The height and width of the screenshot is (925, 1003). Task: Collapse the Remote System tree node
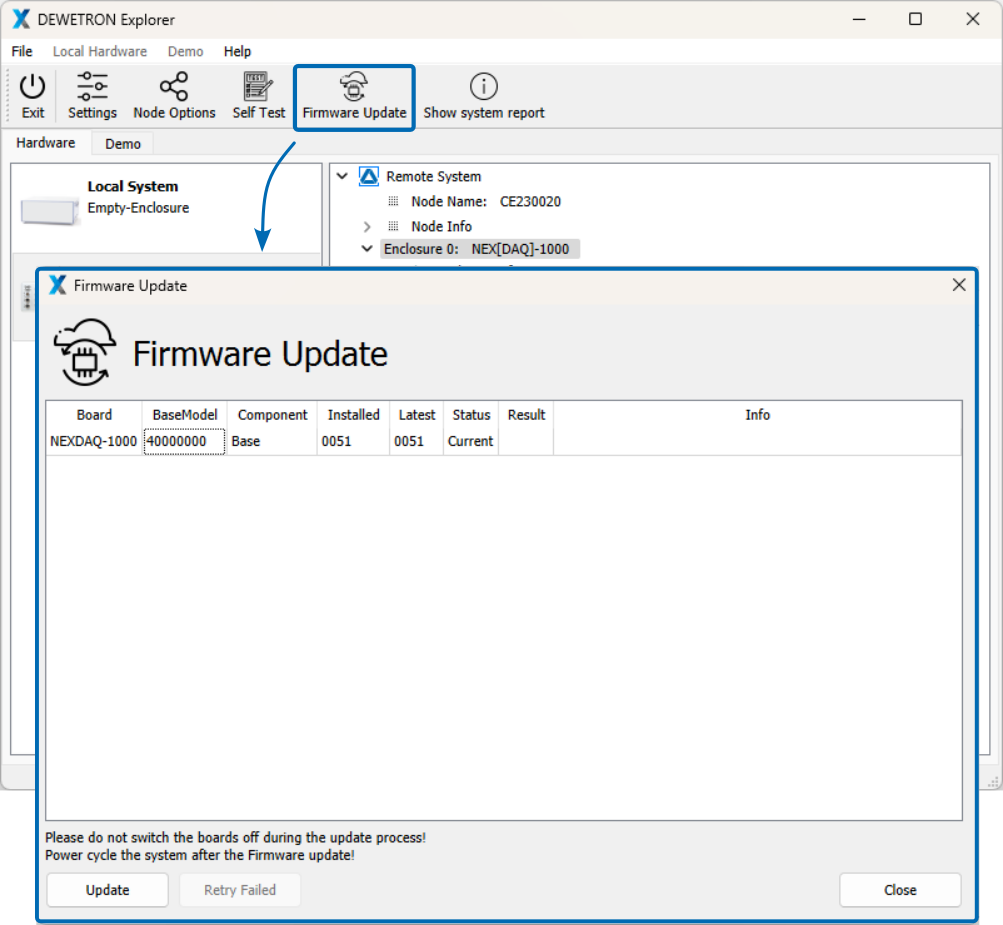(x=342, y=176)
